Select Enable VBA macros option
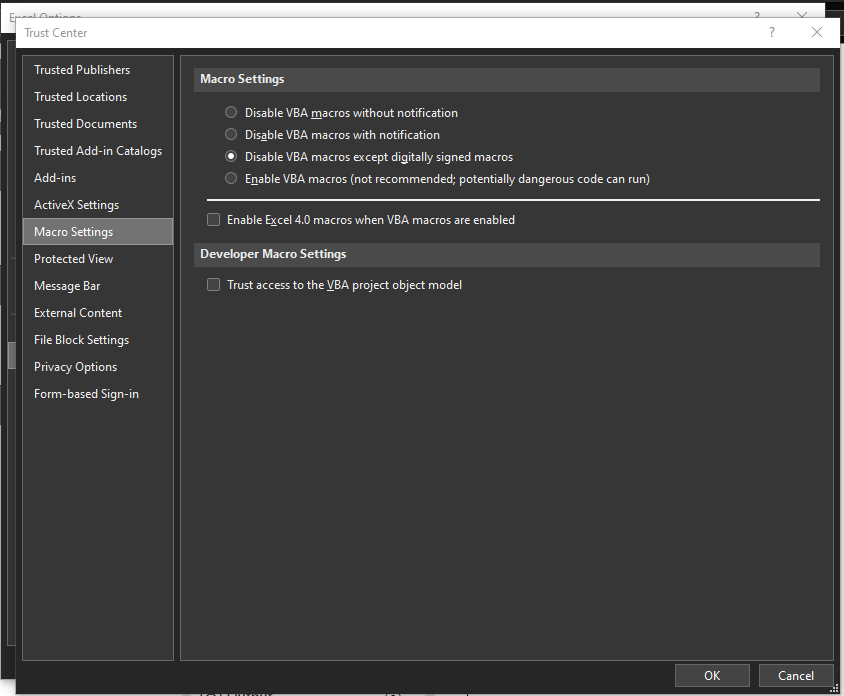The image size is (844, 696). 232,179
